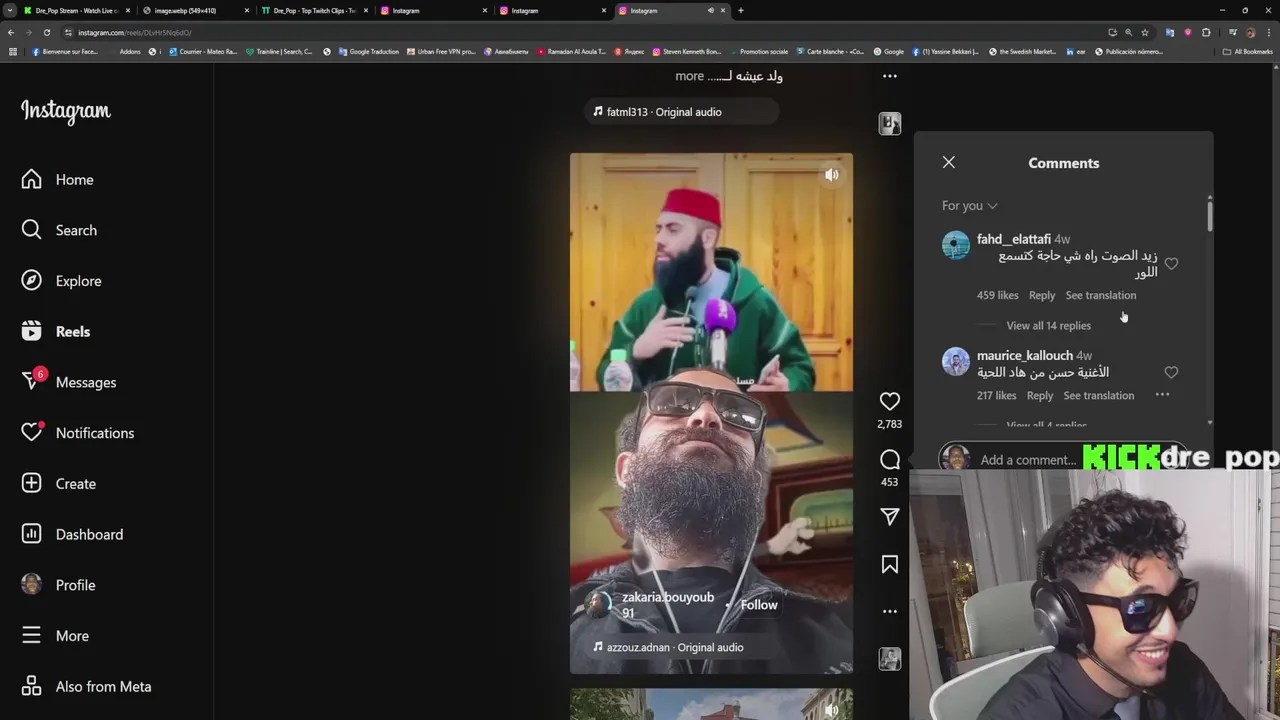Open Chrome three-dot menu
Image resolution: width=1280 pixels, height=720 pixels.
click(x=1269, y=32)
